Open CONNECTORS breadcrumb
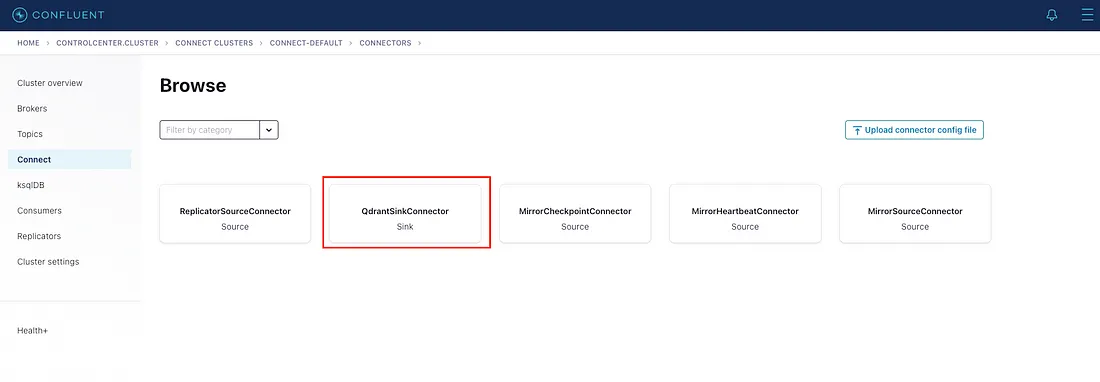This screenshot has width=1100, height=382. 385,43
